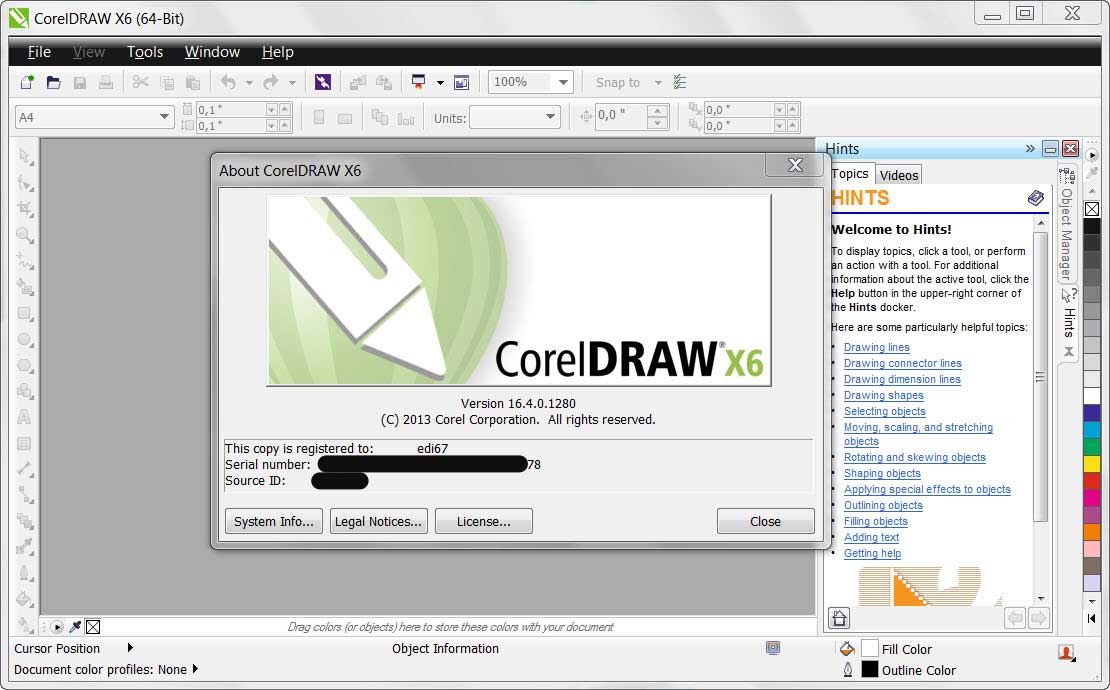Open the Options icon next to Snap to
The height and width of the screenshot is (690, 1110).
(x=680, y=82)
